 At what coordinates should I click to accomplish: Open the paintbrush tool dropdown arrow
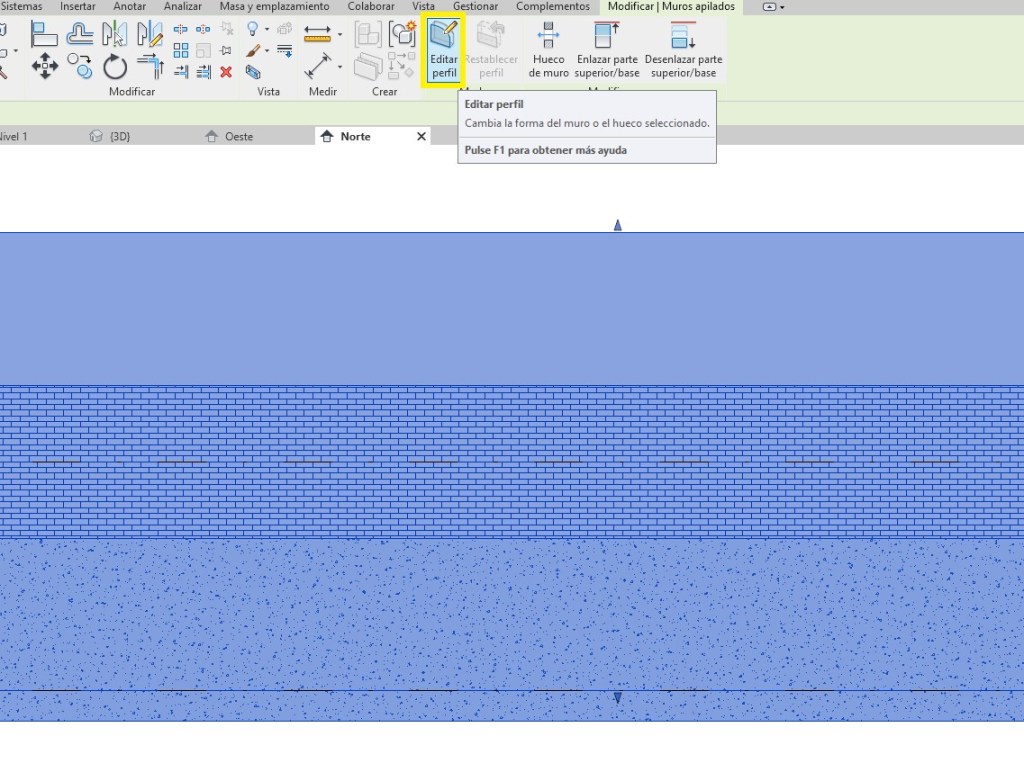(267, 51)
